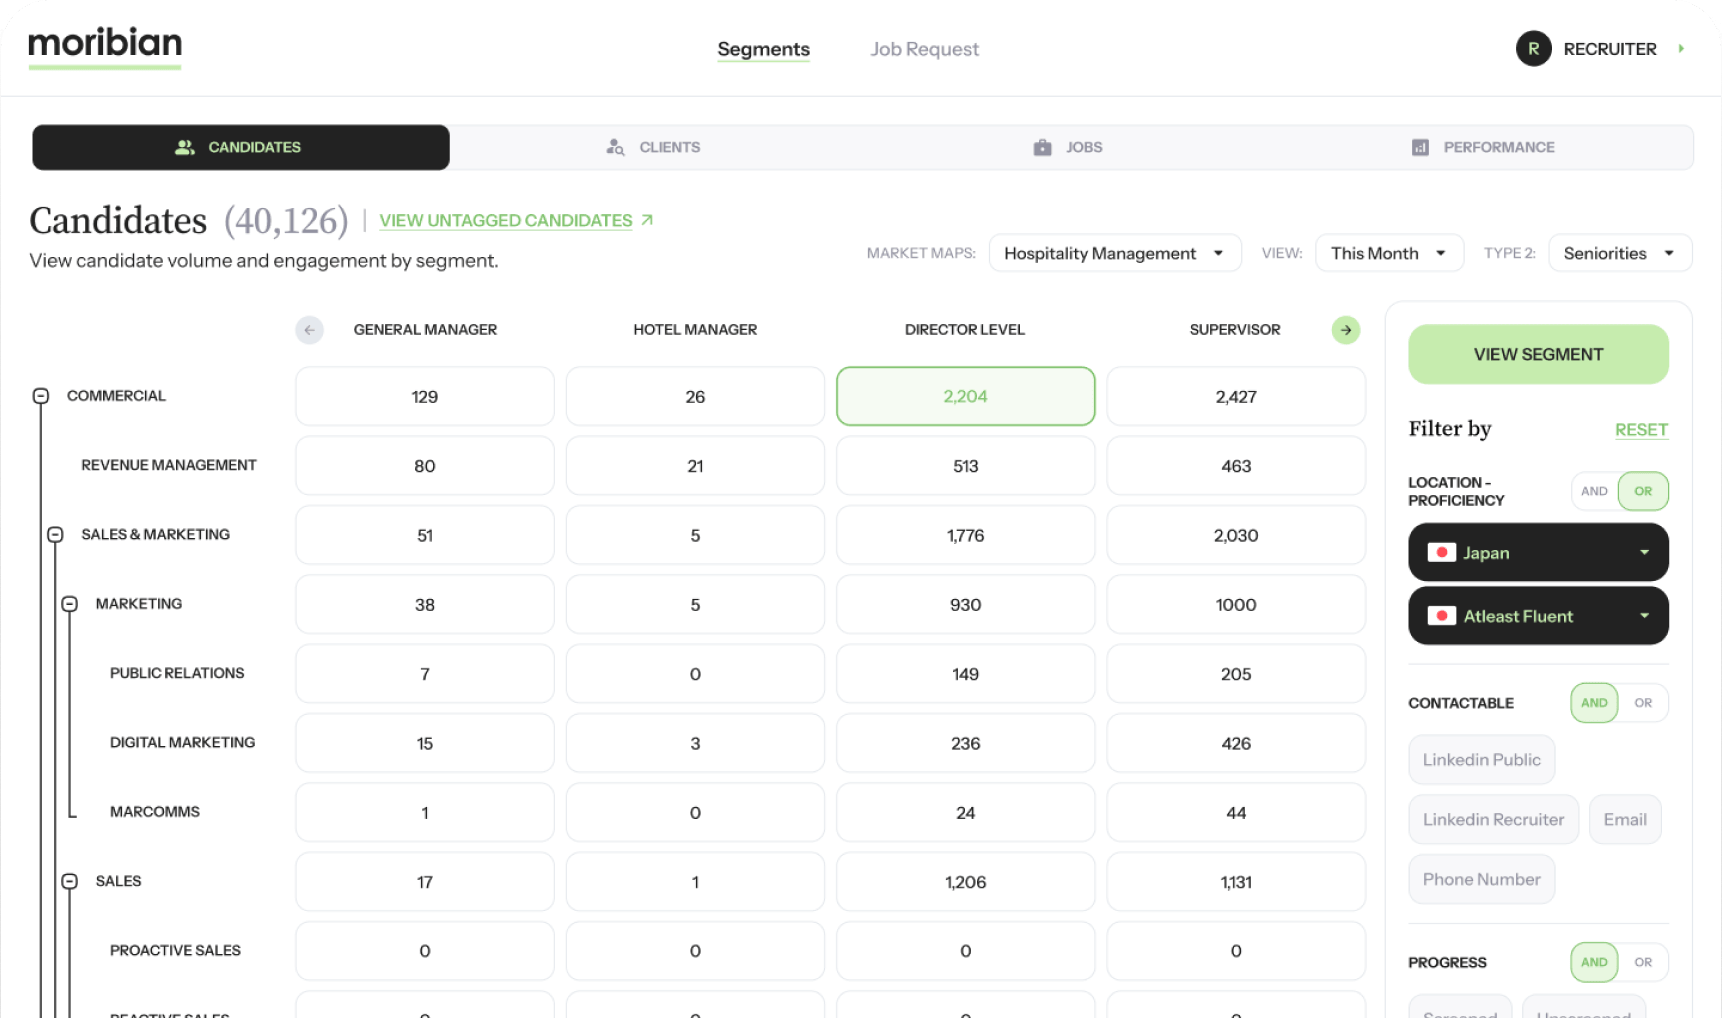Viewport: 1722px width, 1018px height.
Task: Click the Japan flag in location dropdown
Action: 1441,552
